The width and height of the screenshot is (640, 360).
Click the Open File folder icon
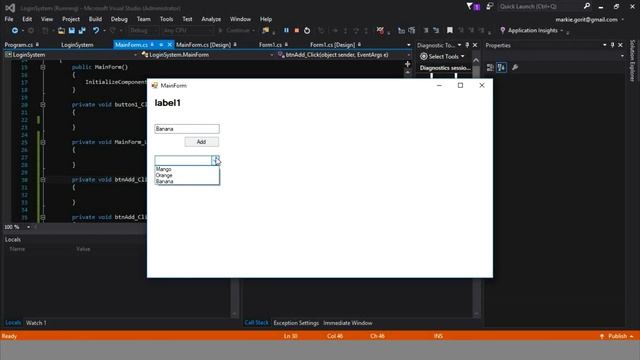(61, 30)
